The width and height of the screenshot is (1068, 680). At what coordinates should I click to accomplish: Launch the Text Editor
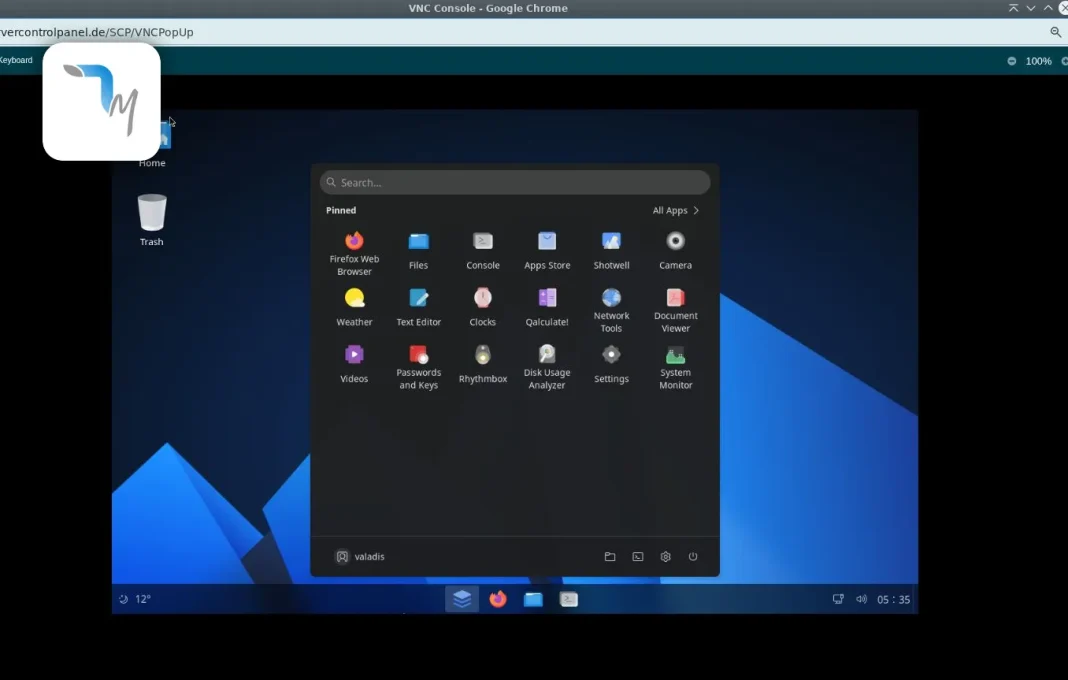(418, 309)
